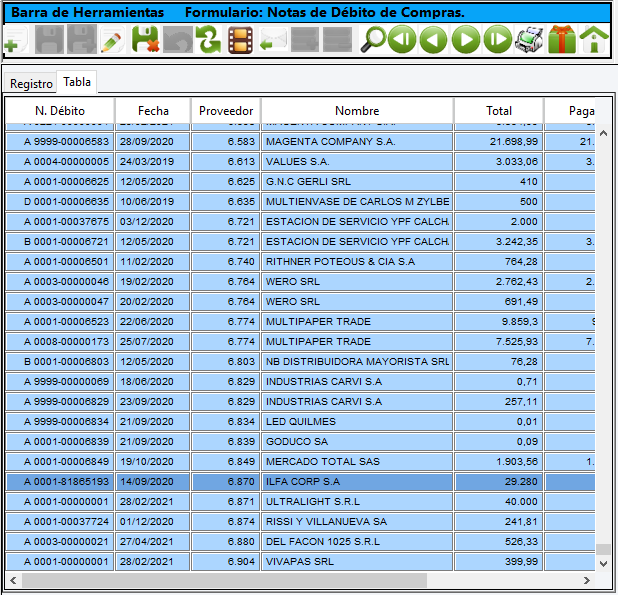Click the pencil edit record icon

(112, 40)
